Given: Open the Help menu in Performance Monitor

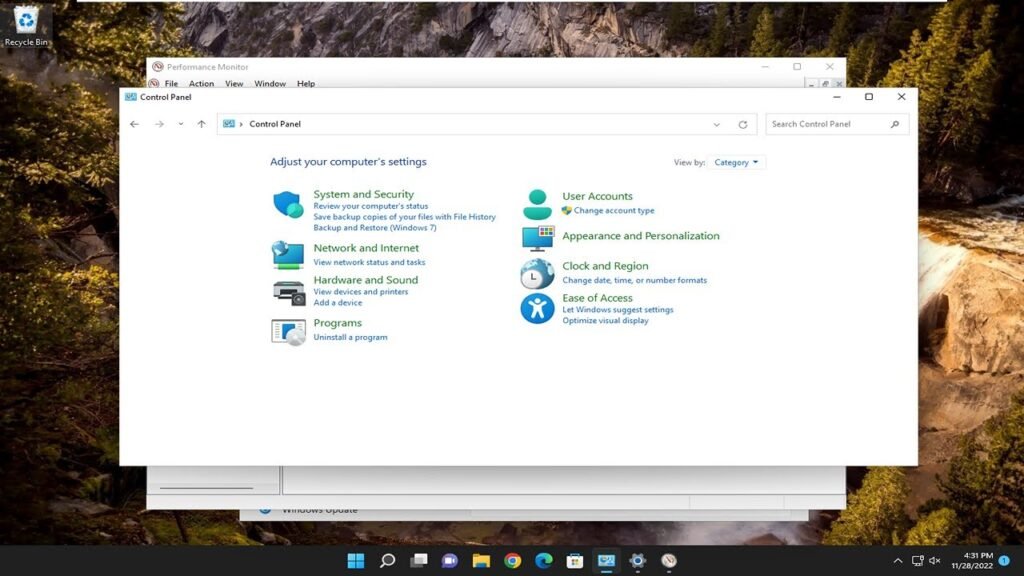Looking at the screenshot, I should coord(306,84).
